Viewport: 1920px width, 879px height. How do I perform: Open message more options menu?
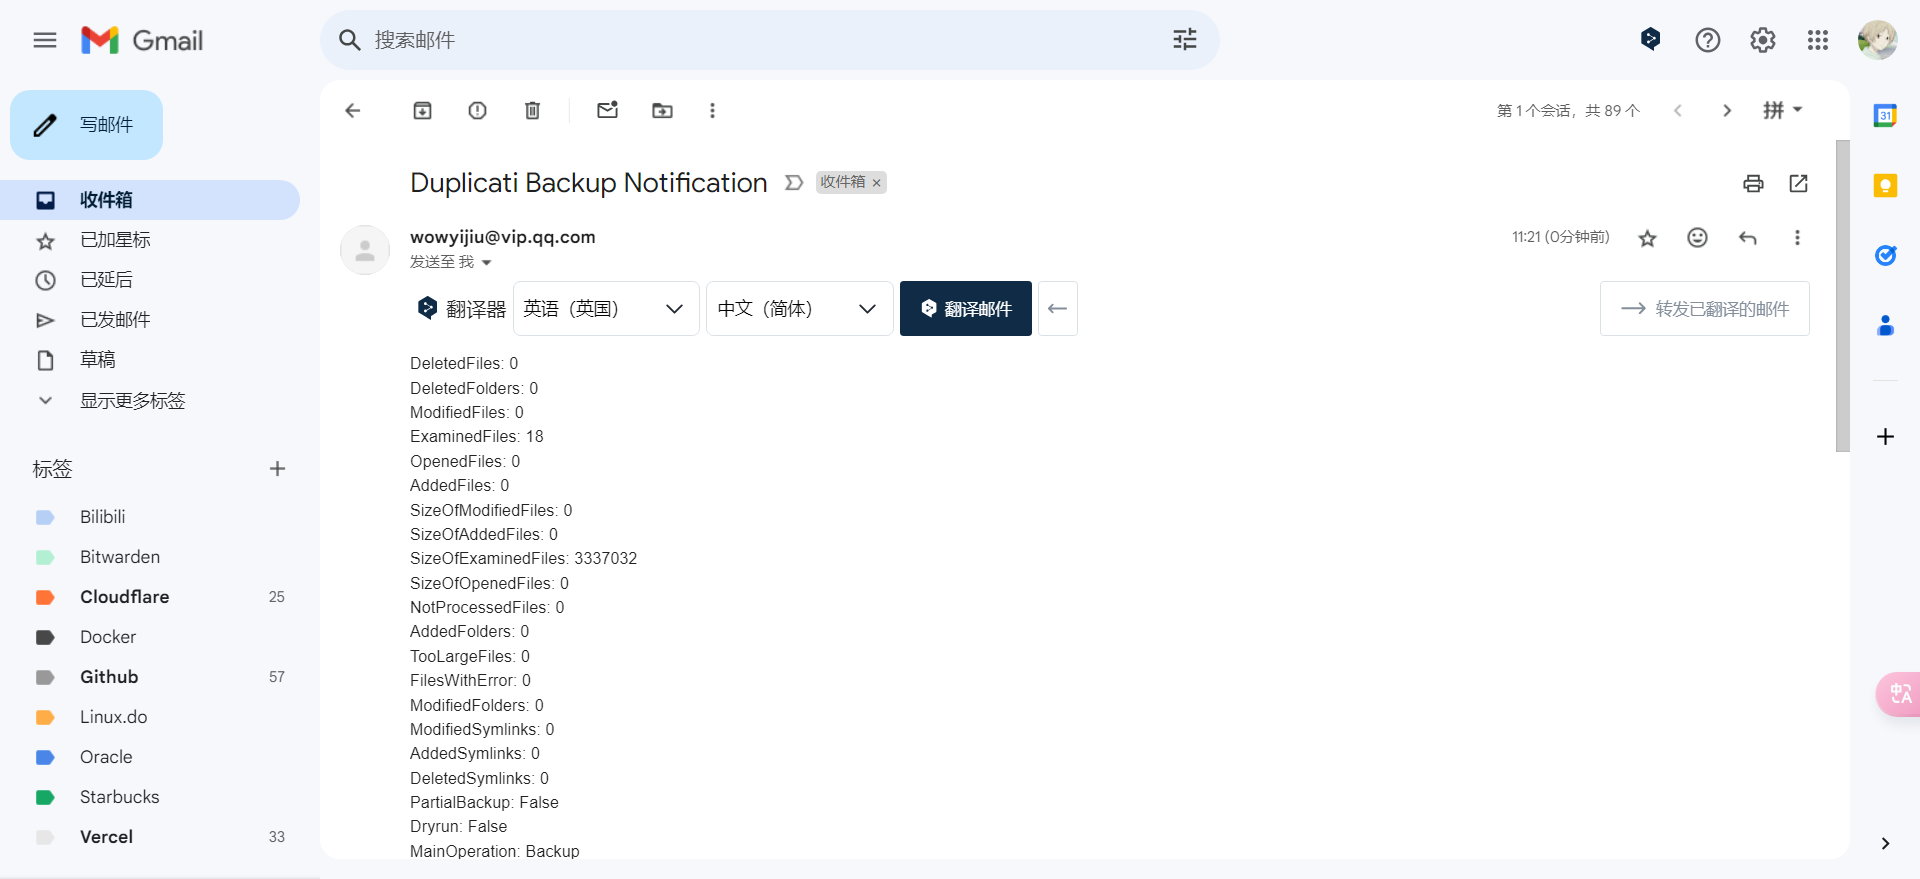(x=1797, y=237)
